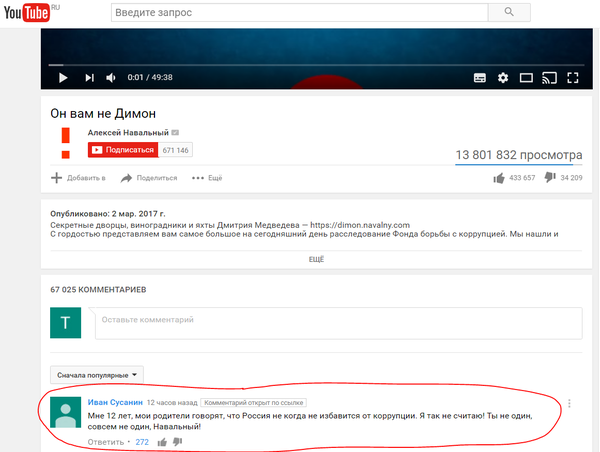The width and height of the screenshot is (600, 452).
Task: Click the Ответить reply link
Action: click(105, 441)
